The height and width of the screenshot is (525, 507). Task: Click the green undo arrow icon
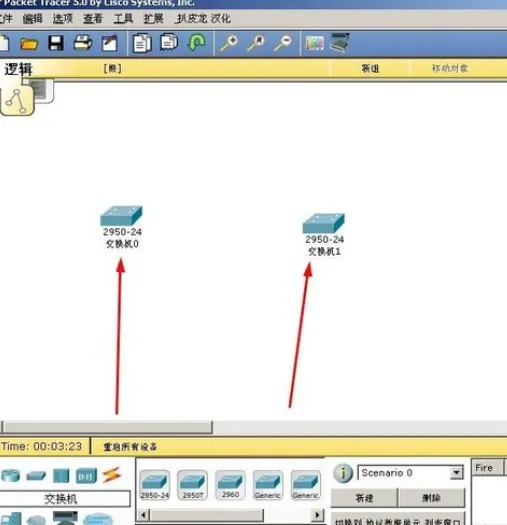point(197,43)
